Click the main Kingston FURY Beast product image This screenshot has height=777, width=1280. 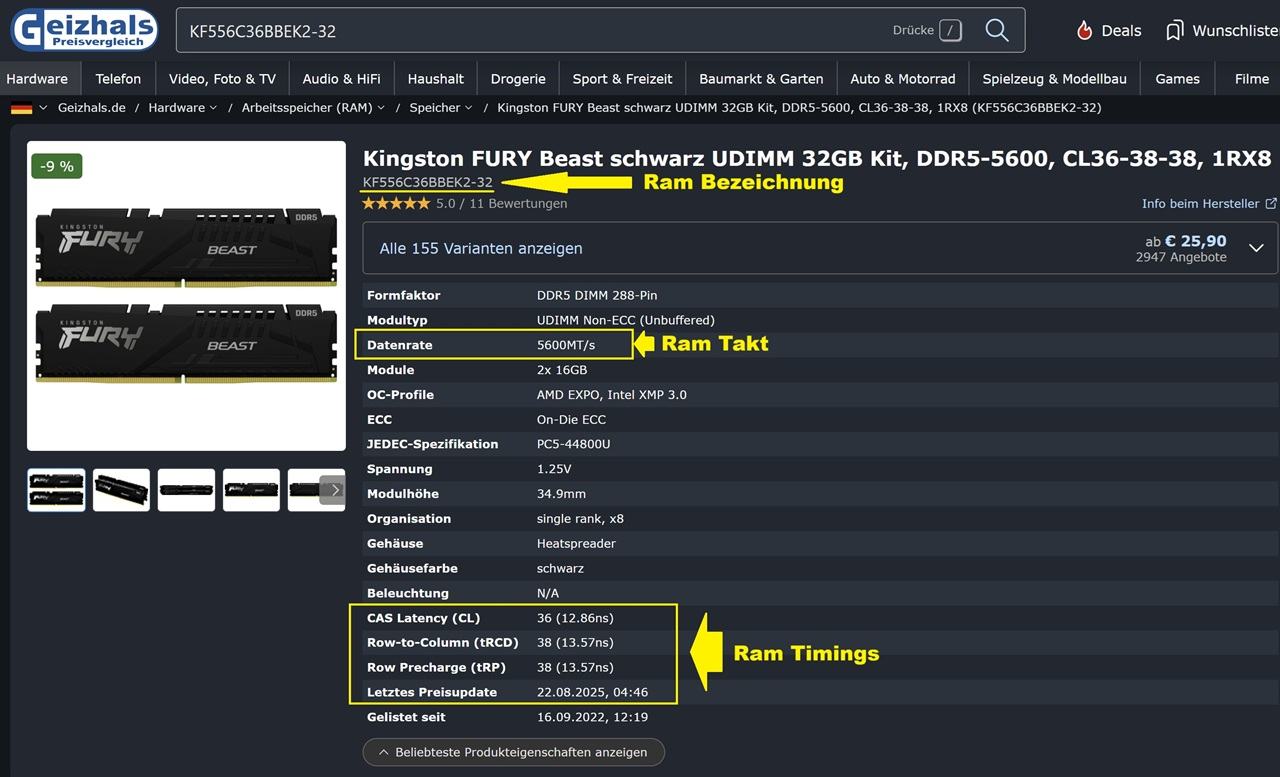pos(186,296)
